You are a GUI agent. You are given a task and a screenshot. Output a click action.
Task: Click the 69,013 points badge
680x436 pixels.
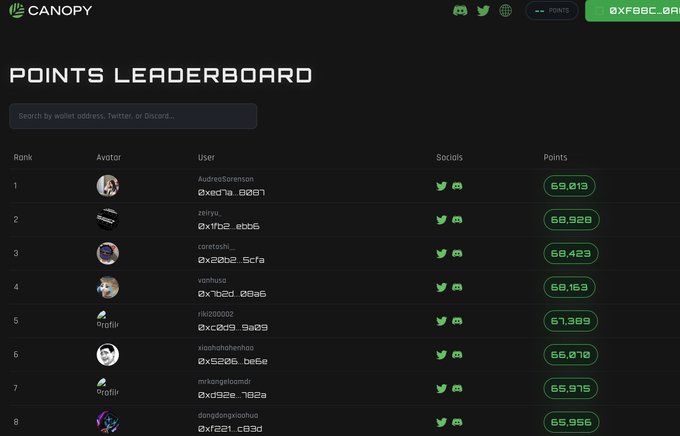(569, 186)
